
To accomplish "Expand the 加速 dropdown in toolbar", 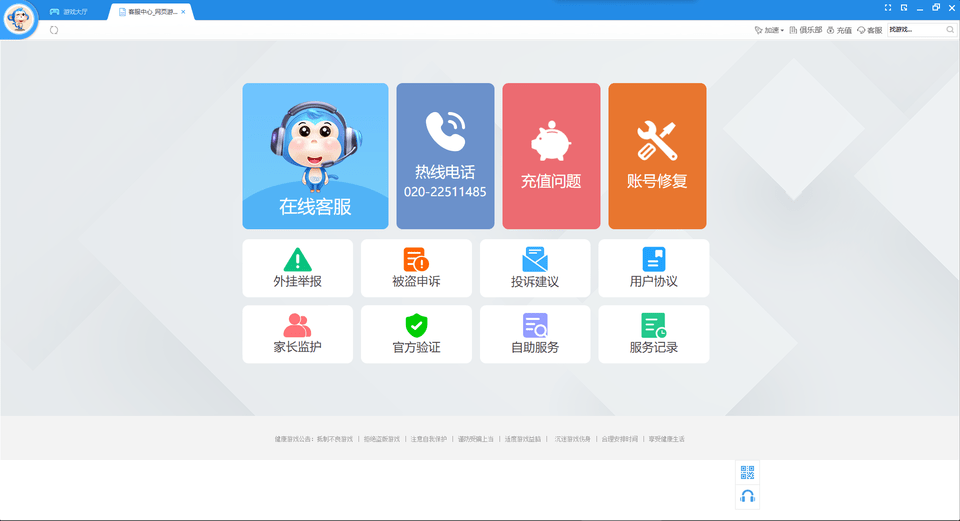I will (769, 30).
